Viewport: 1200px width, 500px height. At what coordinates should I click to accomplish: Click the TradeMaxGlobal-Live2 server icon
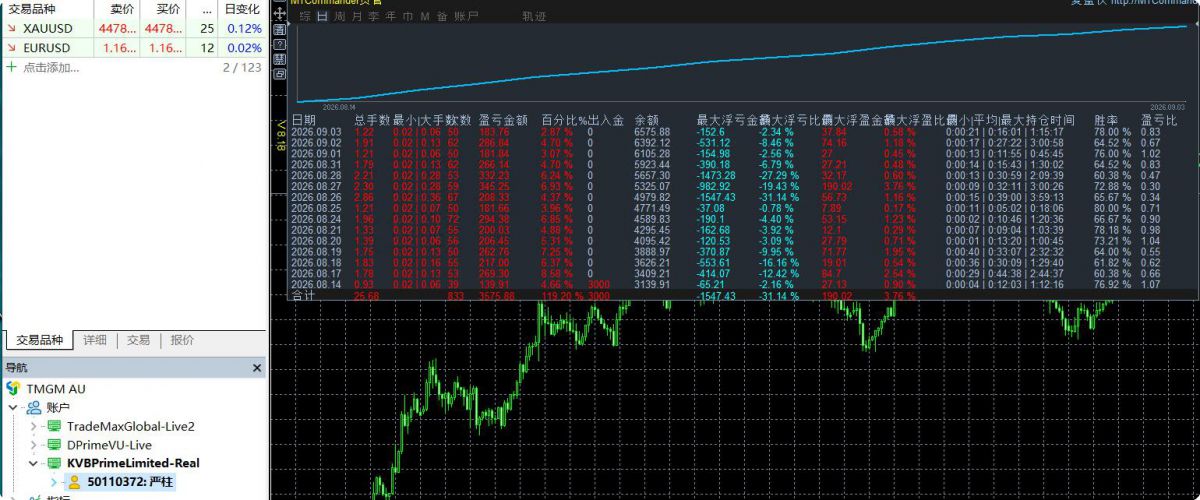[53, 426]
